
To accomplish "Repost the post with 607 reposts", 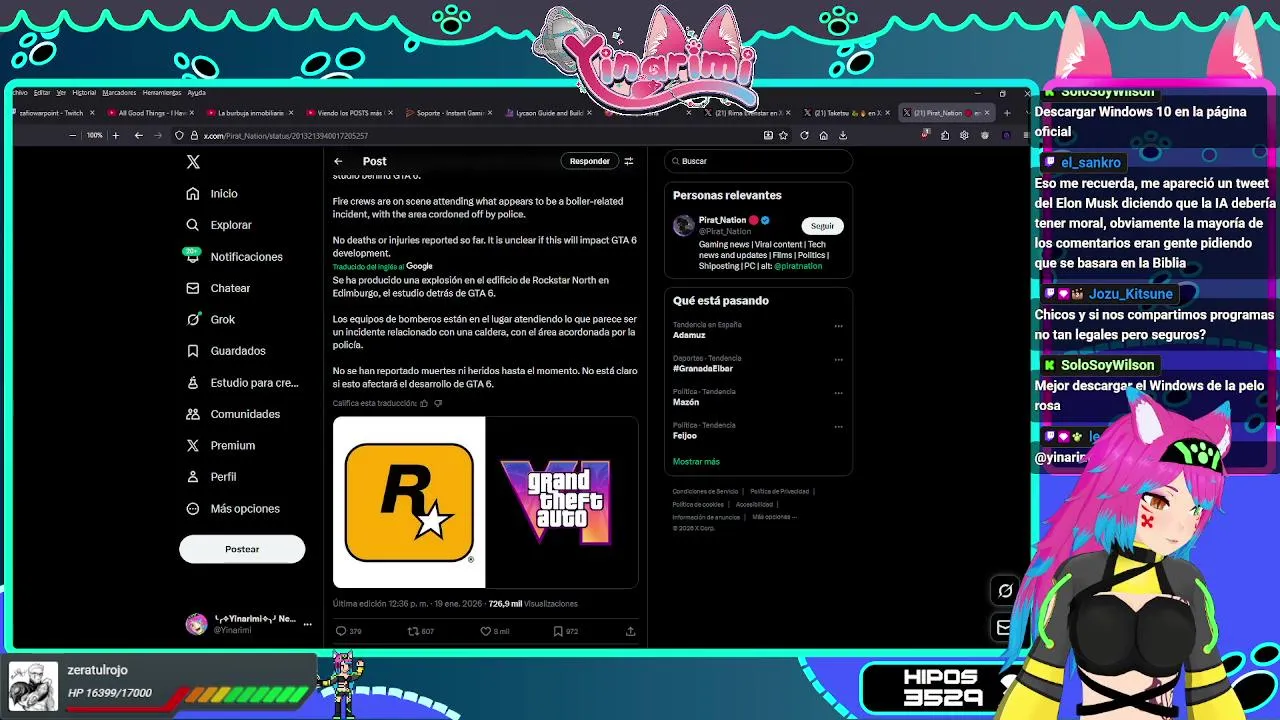I will tap(420, 631).
